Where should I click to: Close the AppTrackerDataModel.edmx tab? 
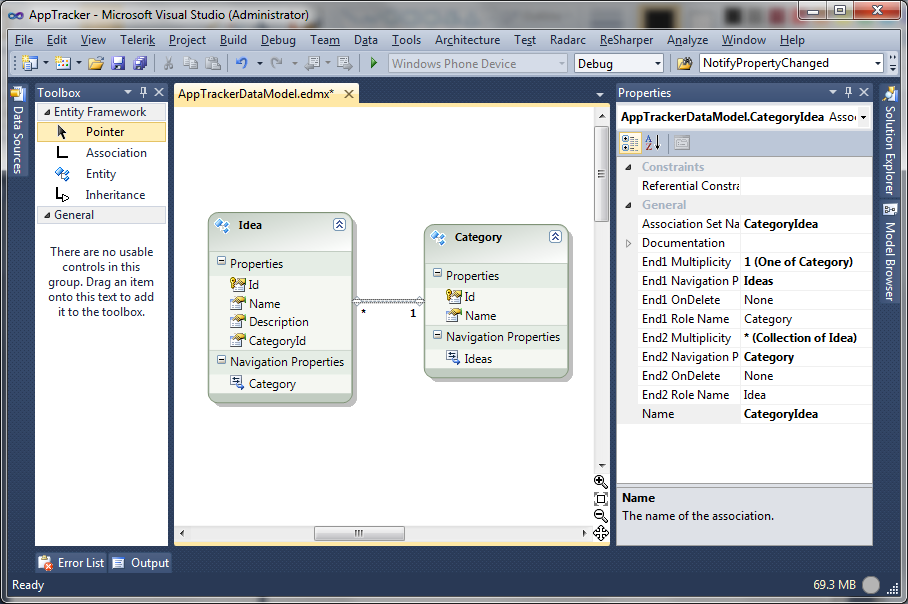point(349,94)
